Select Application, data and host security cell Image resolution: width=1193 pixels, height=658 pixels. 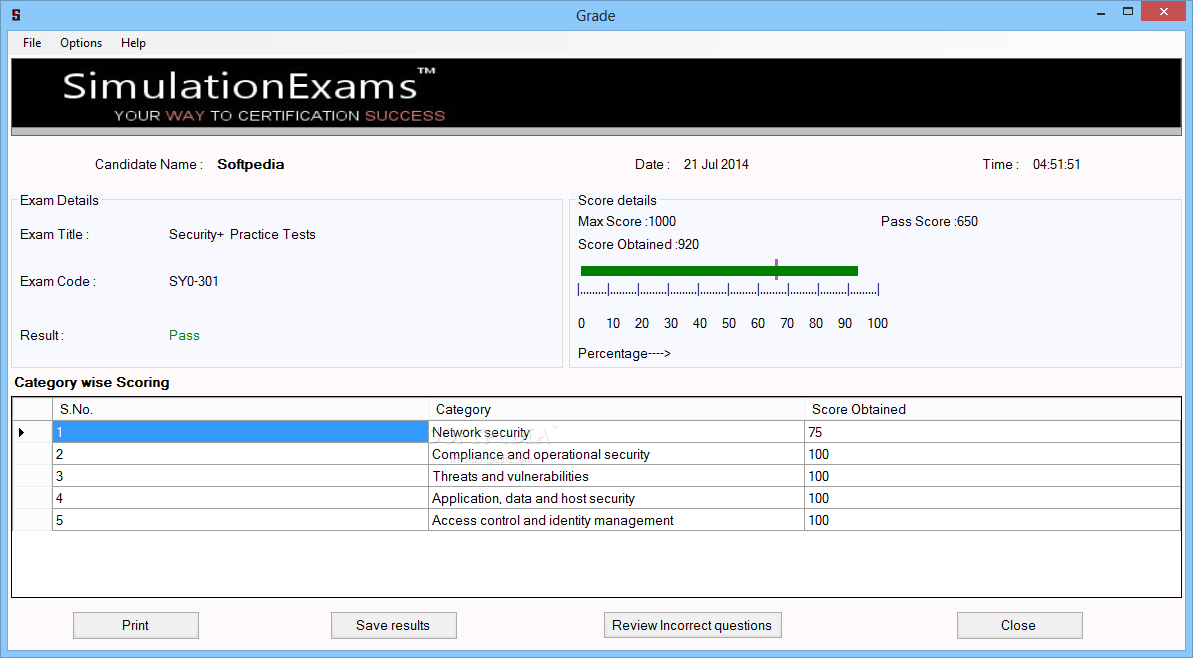click(x=616, y=498)
